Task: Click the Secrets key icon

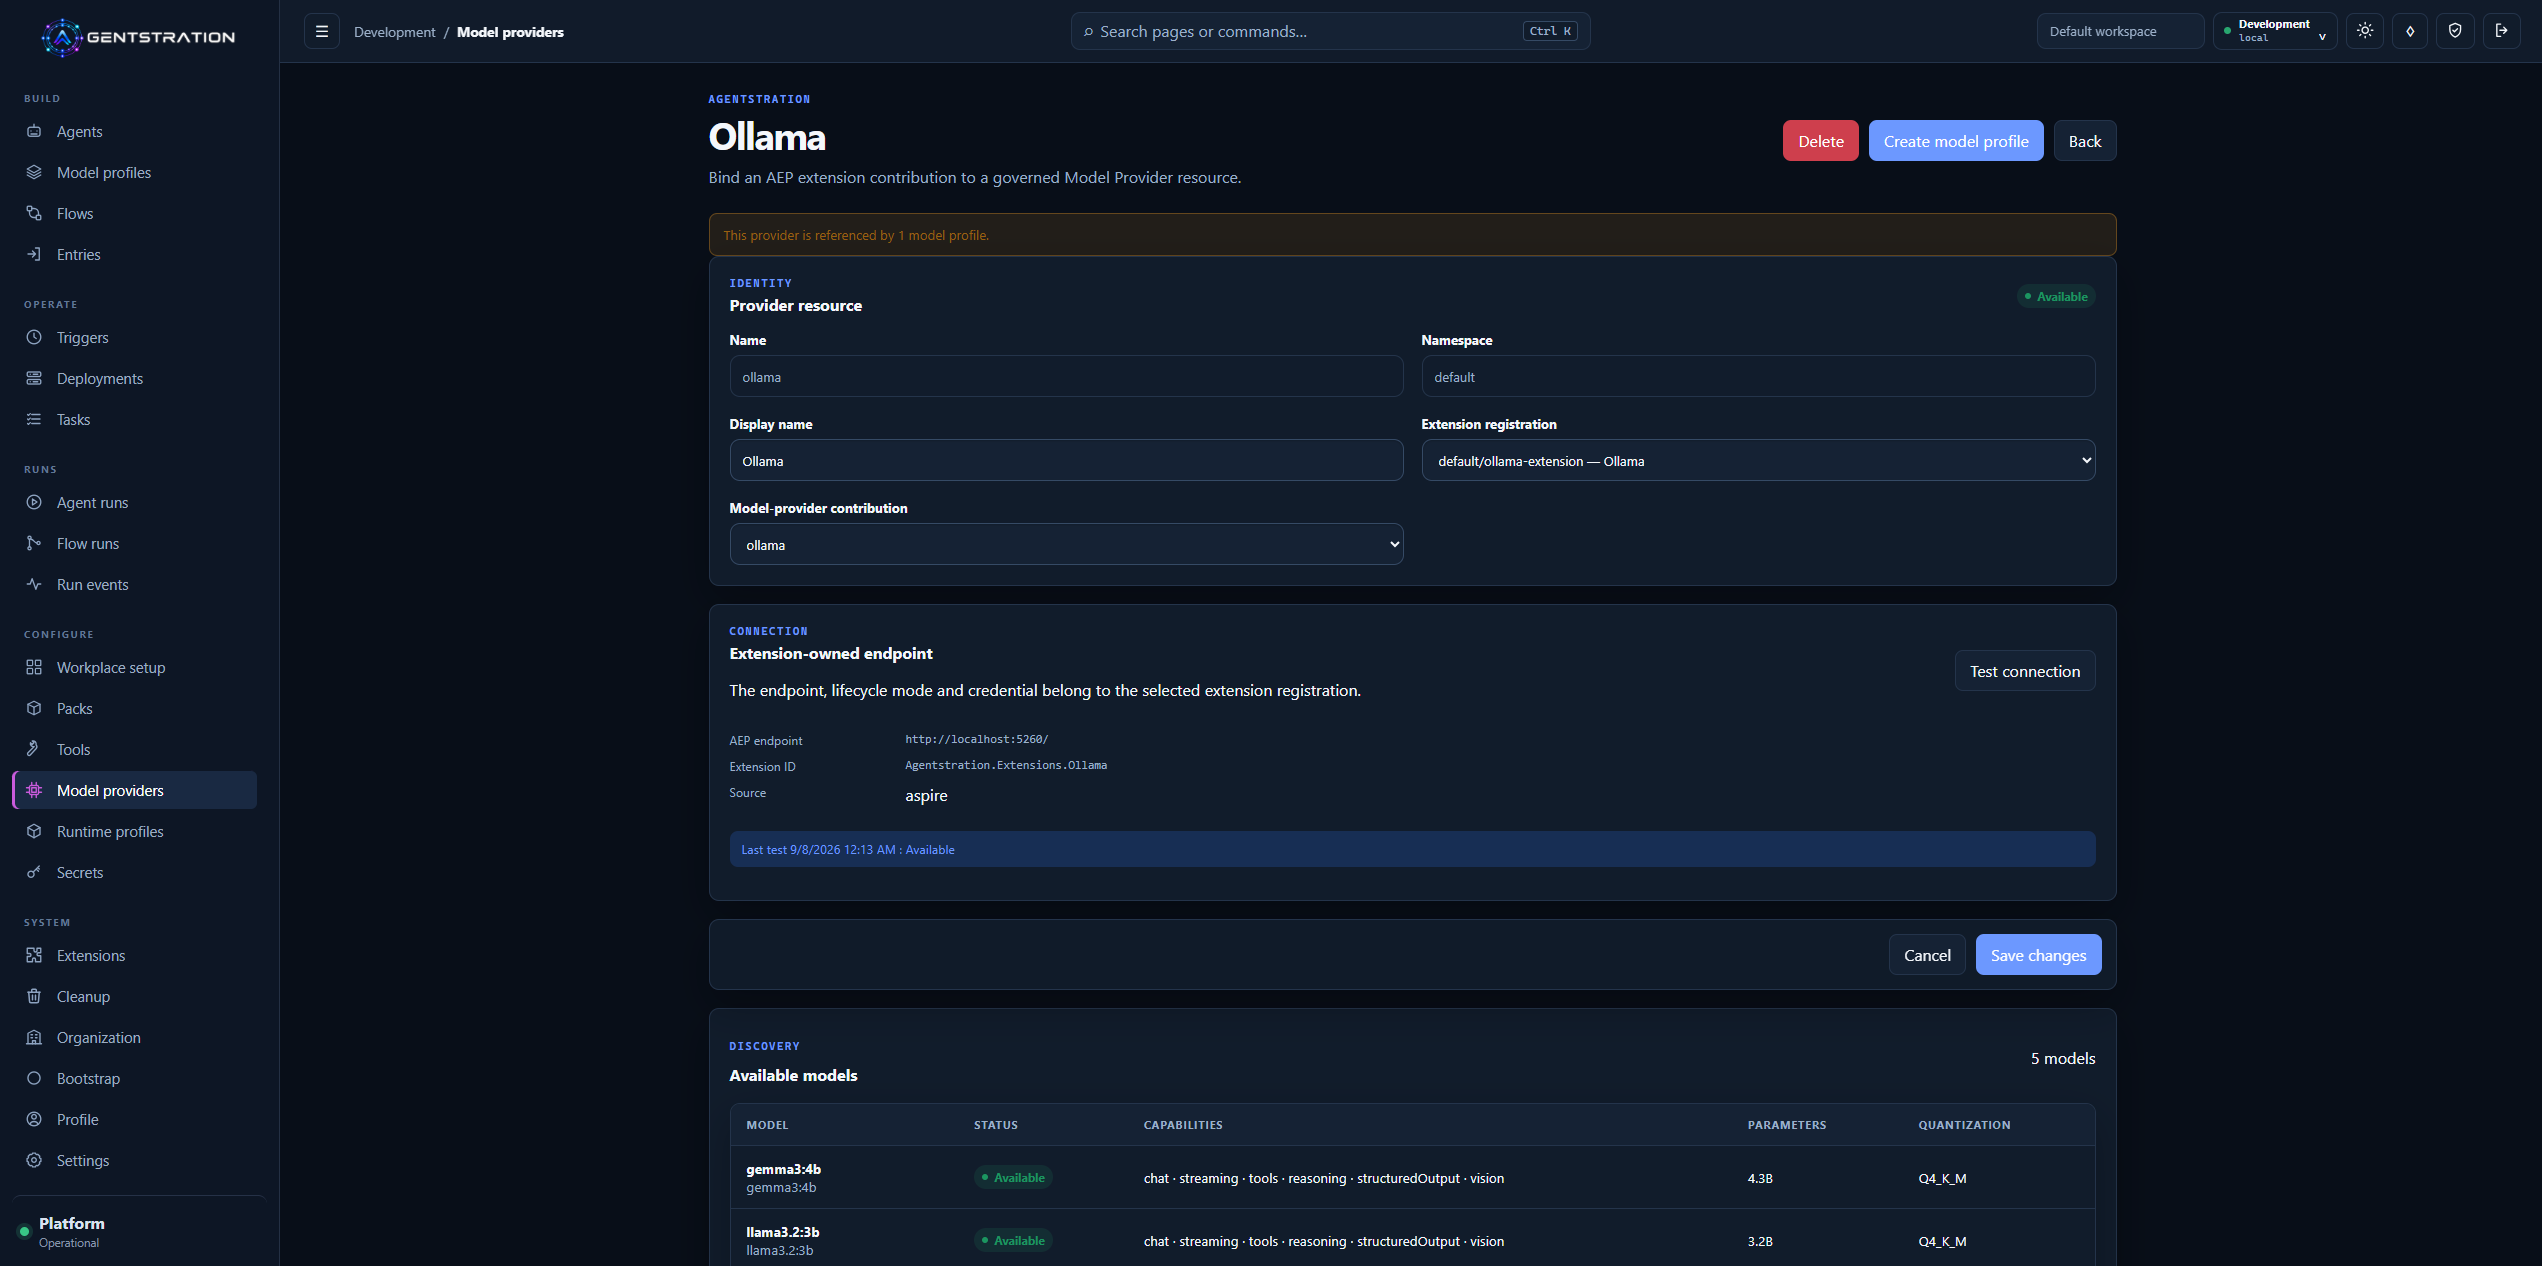Action: (34, 872)
